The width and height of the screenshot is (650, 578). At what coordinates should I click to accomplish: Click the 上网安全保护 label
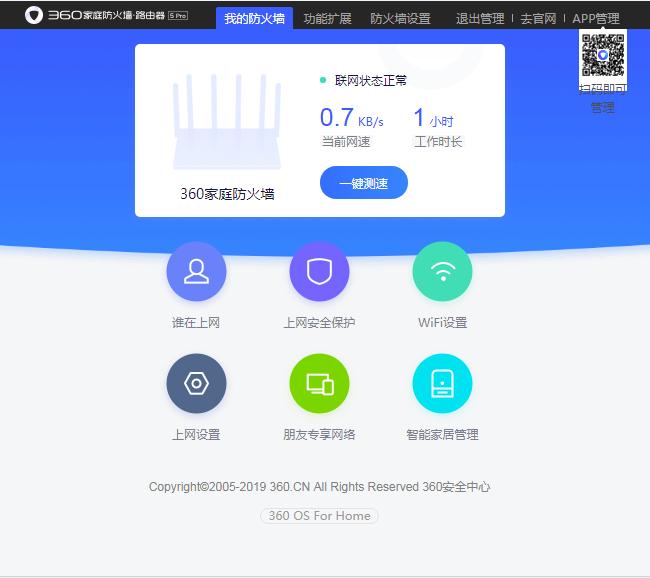coord(319,323)
